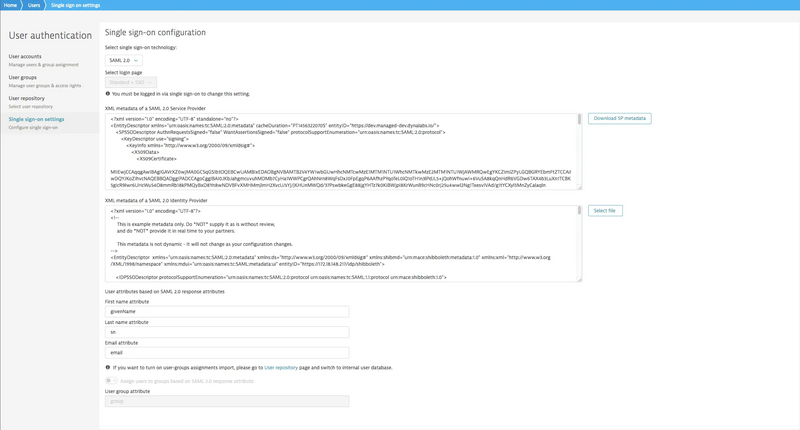800x430 pixels.
Task: Click inside the Identity Provider XML metadata box
Action: (x=340, y=243)
